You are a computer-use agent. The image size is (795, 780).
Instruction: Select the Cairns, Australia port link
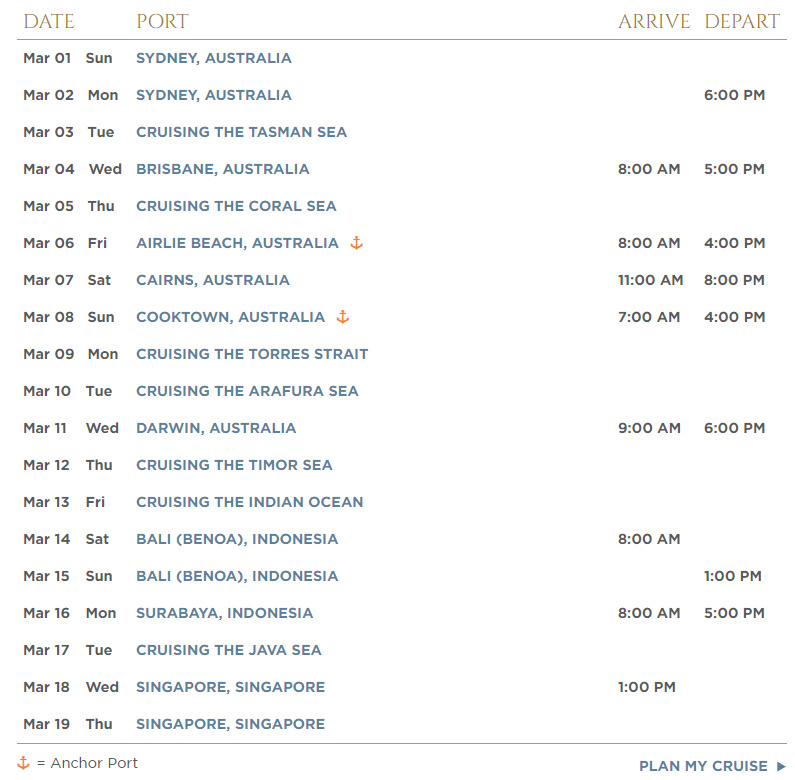(x=212, y=280)
